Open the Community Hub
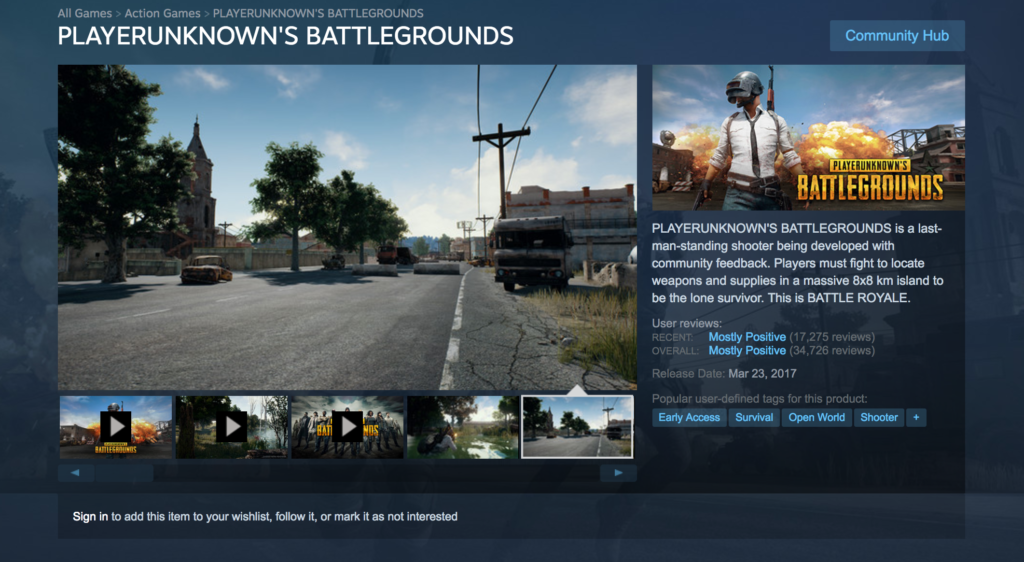 (x=897, y=35)
